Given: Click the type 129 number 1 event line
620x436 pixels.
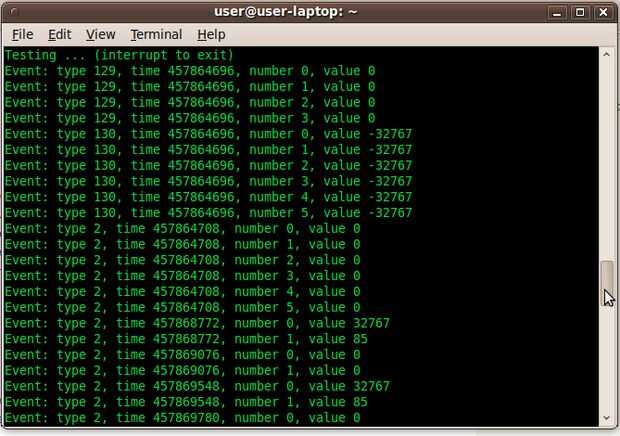Looking at the screenshot, I should 190,87.
